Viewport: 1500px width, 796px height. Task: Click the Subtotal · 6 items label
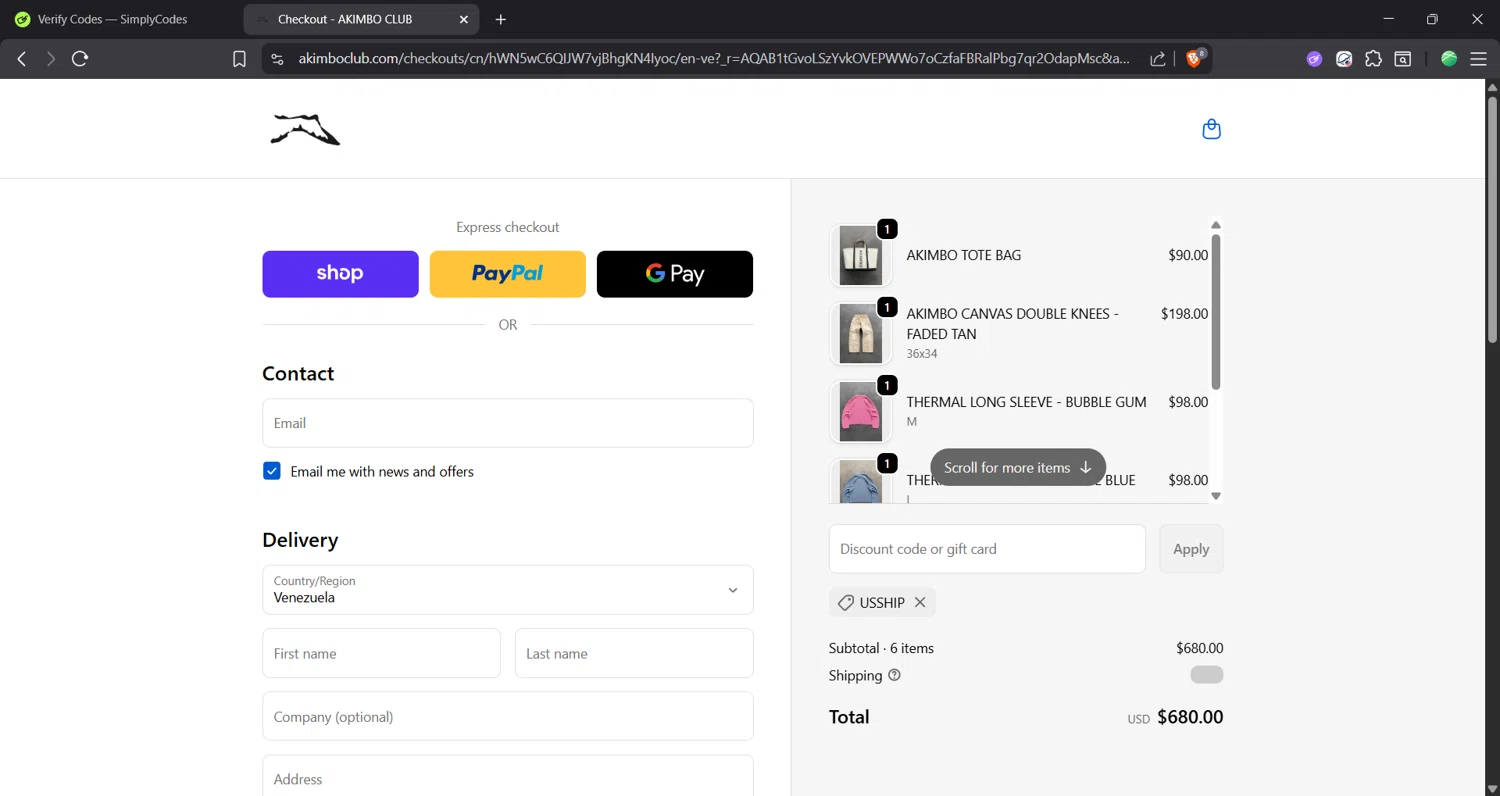click(x=881, y=648)
